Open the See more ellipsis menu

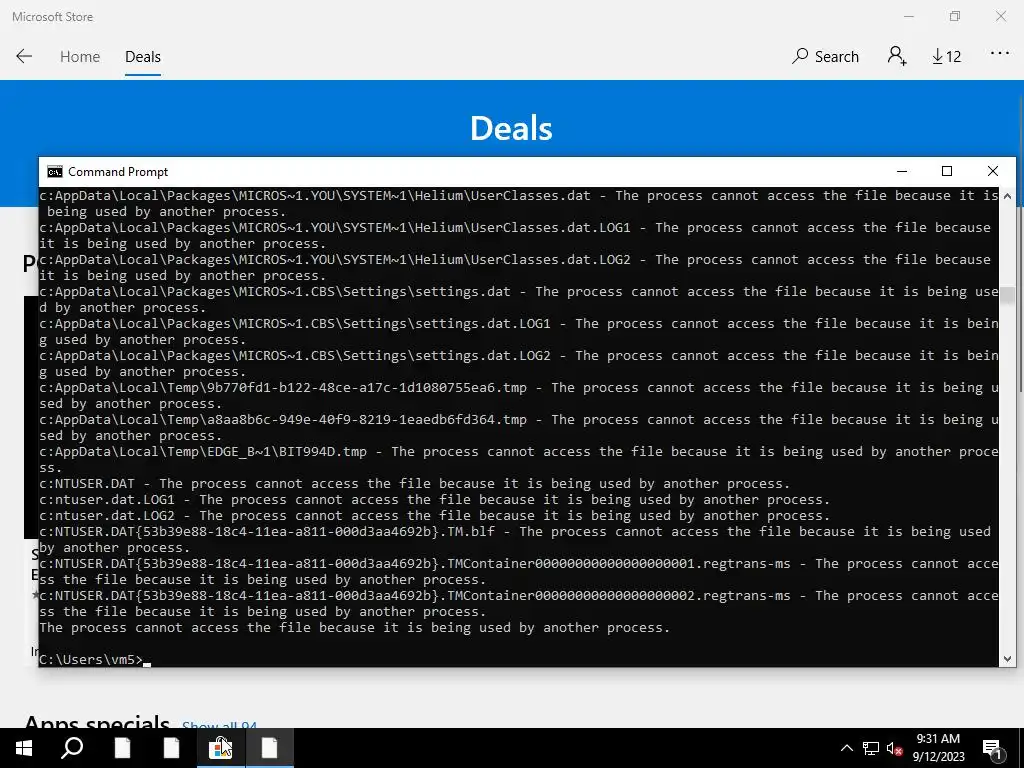point(1000,54)
